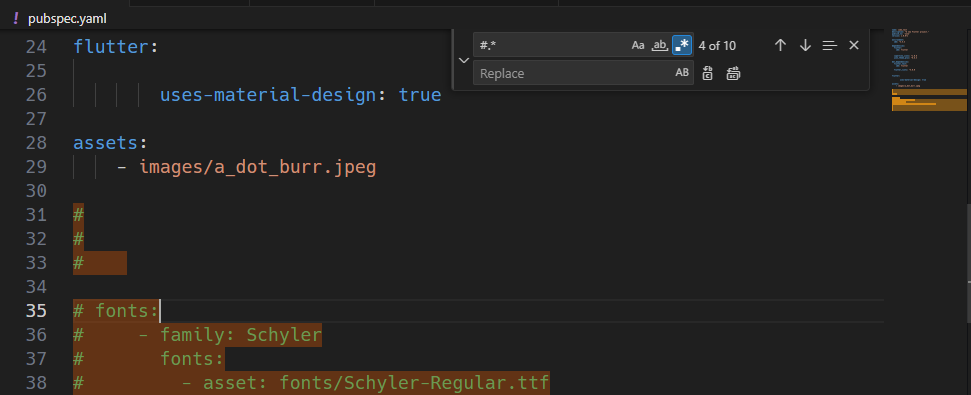
Task: Click the '4 of 10' match counter
Action: pos(717,45)
